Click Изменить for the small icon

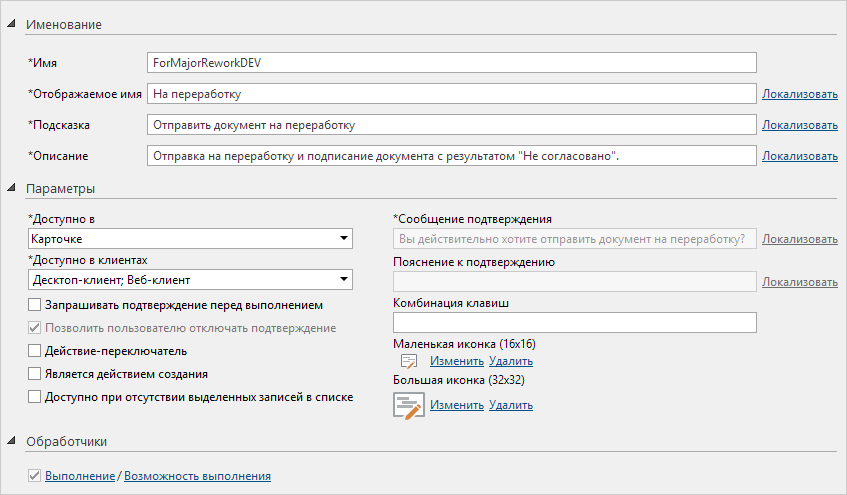tap(456, 361)
